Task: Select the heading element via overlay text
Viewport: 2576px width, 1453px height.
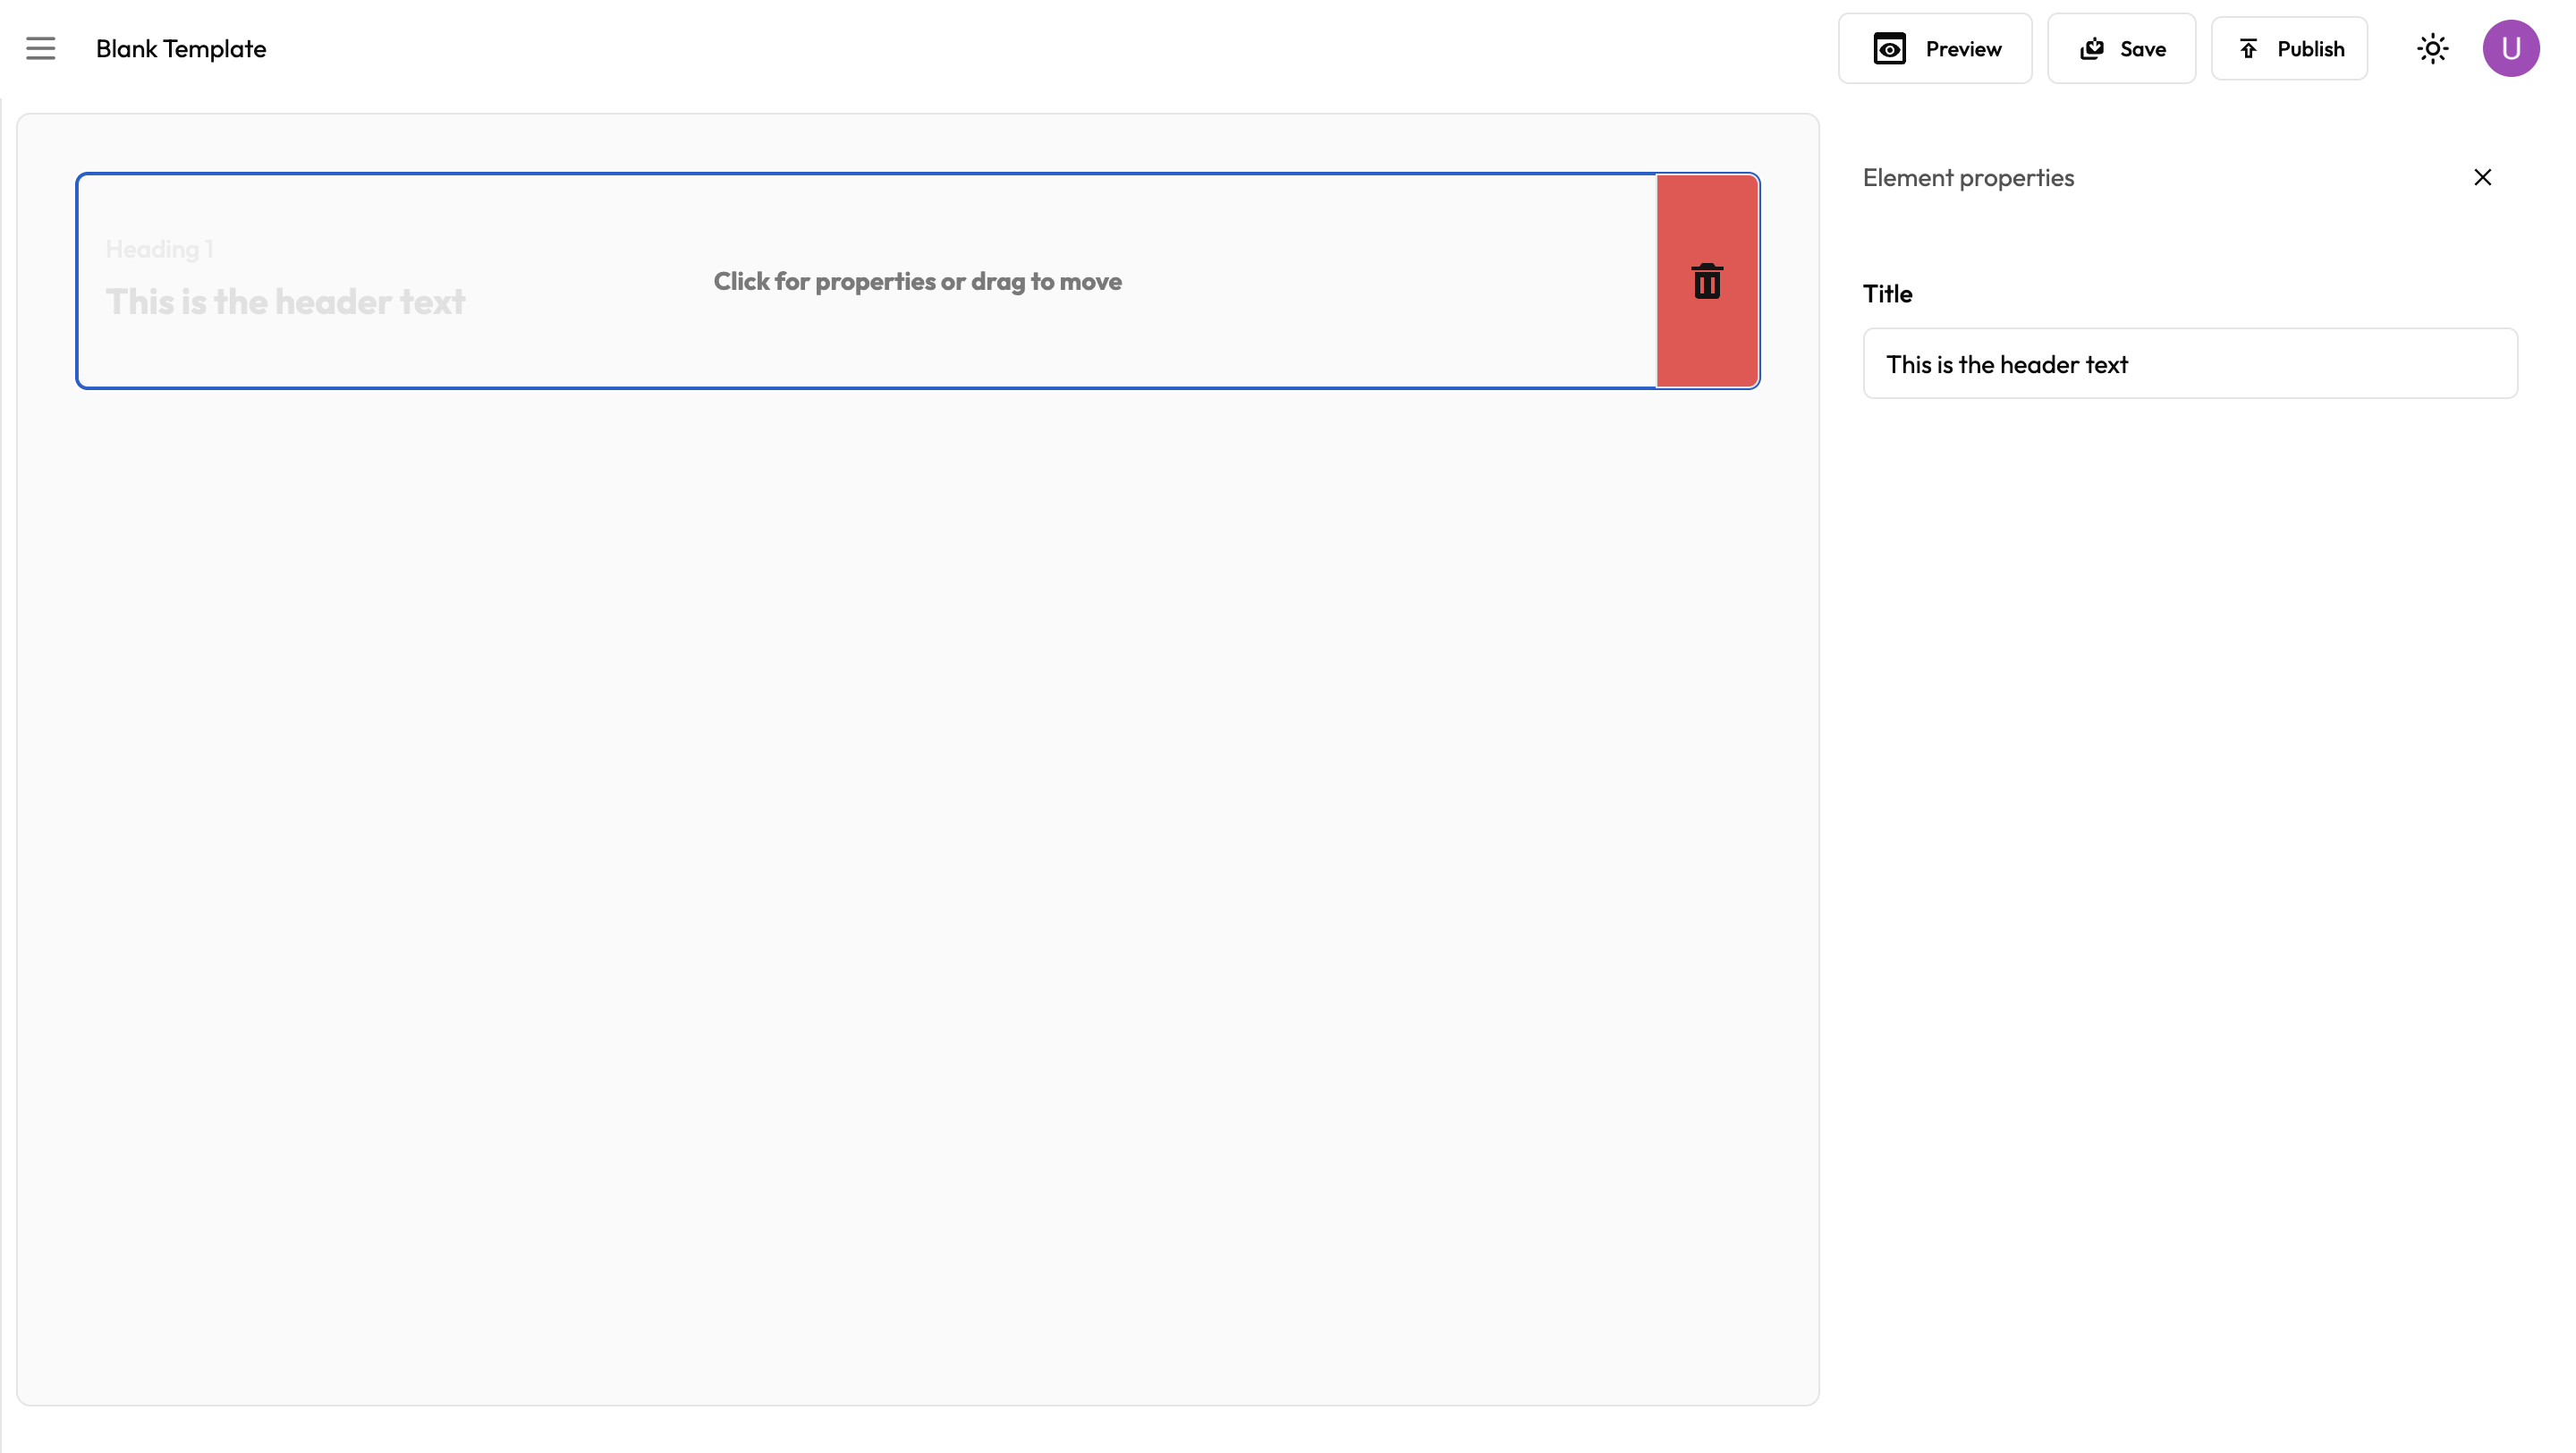Action: 917,282
